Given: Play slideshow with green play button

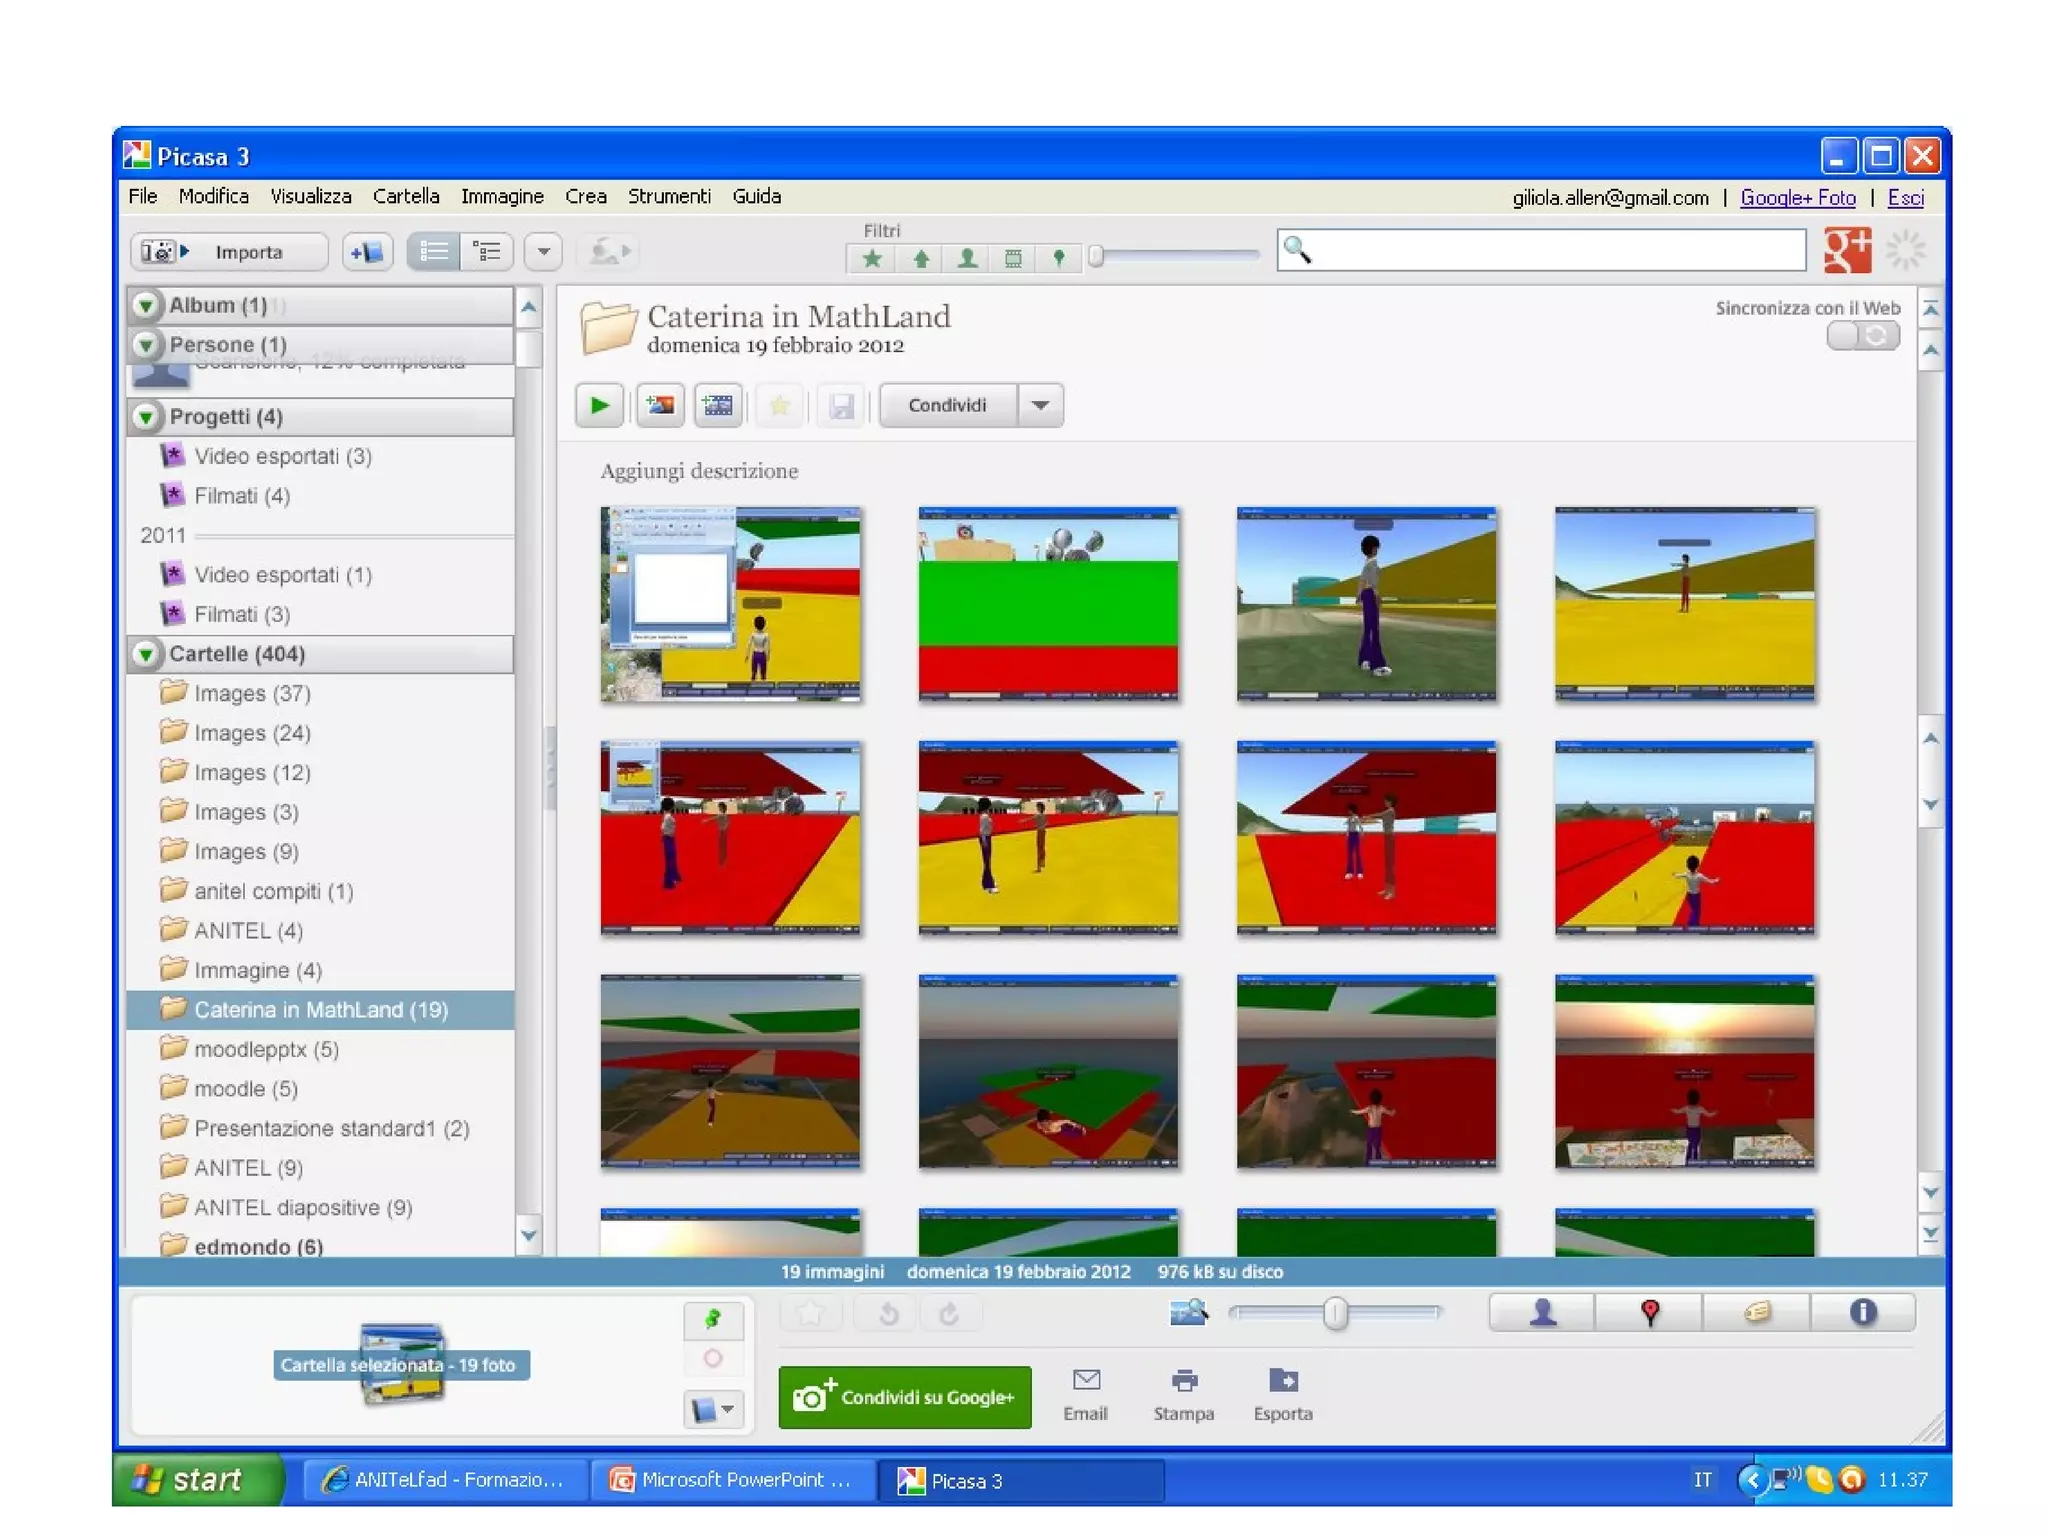Looking at the screenshot, I should (599, 405).
